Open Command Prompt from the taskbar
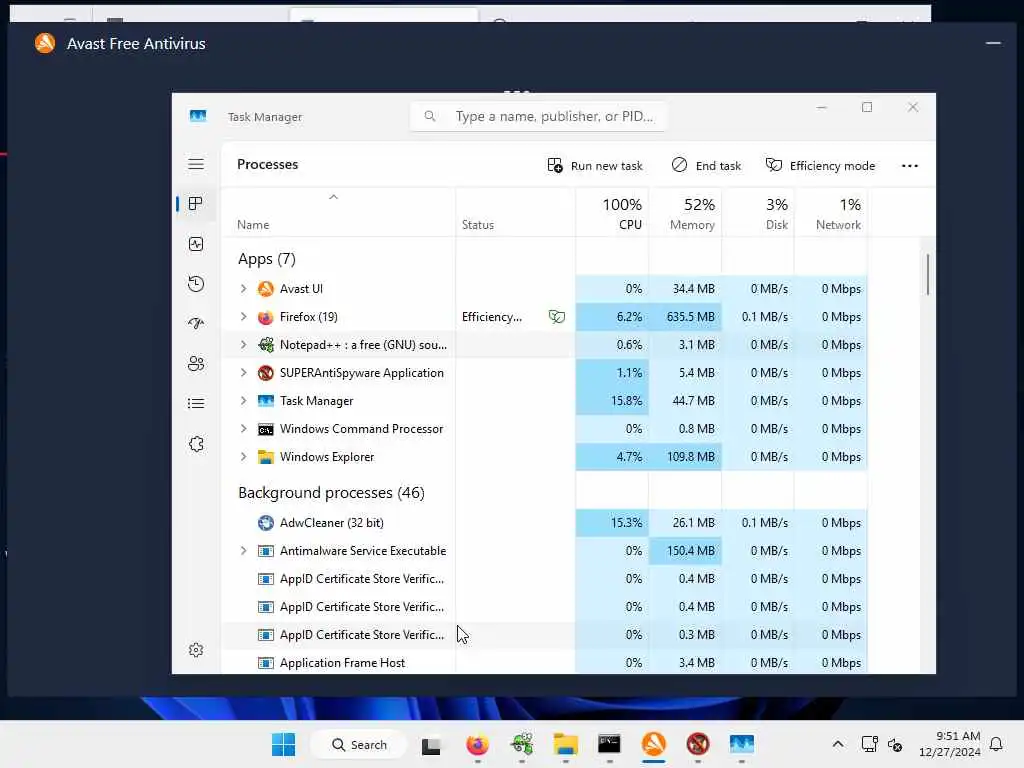The height and width of the screenshot is (768, 1024). 609,744
